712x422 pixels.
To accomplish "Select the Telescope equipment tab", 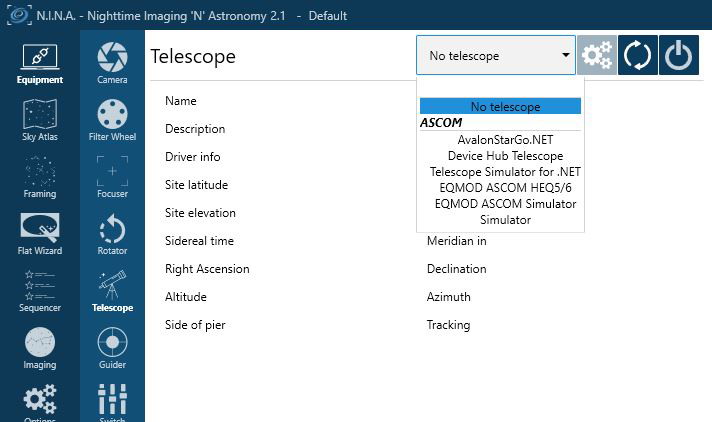I will 112,291.
